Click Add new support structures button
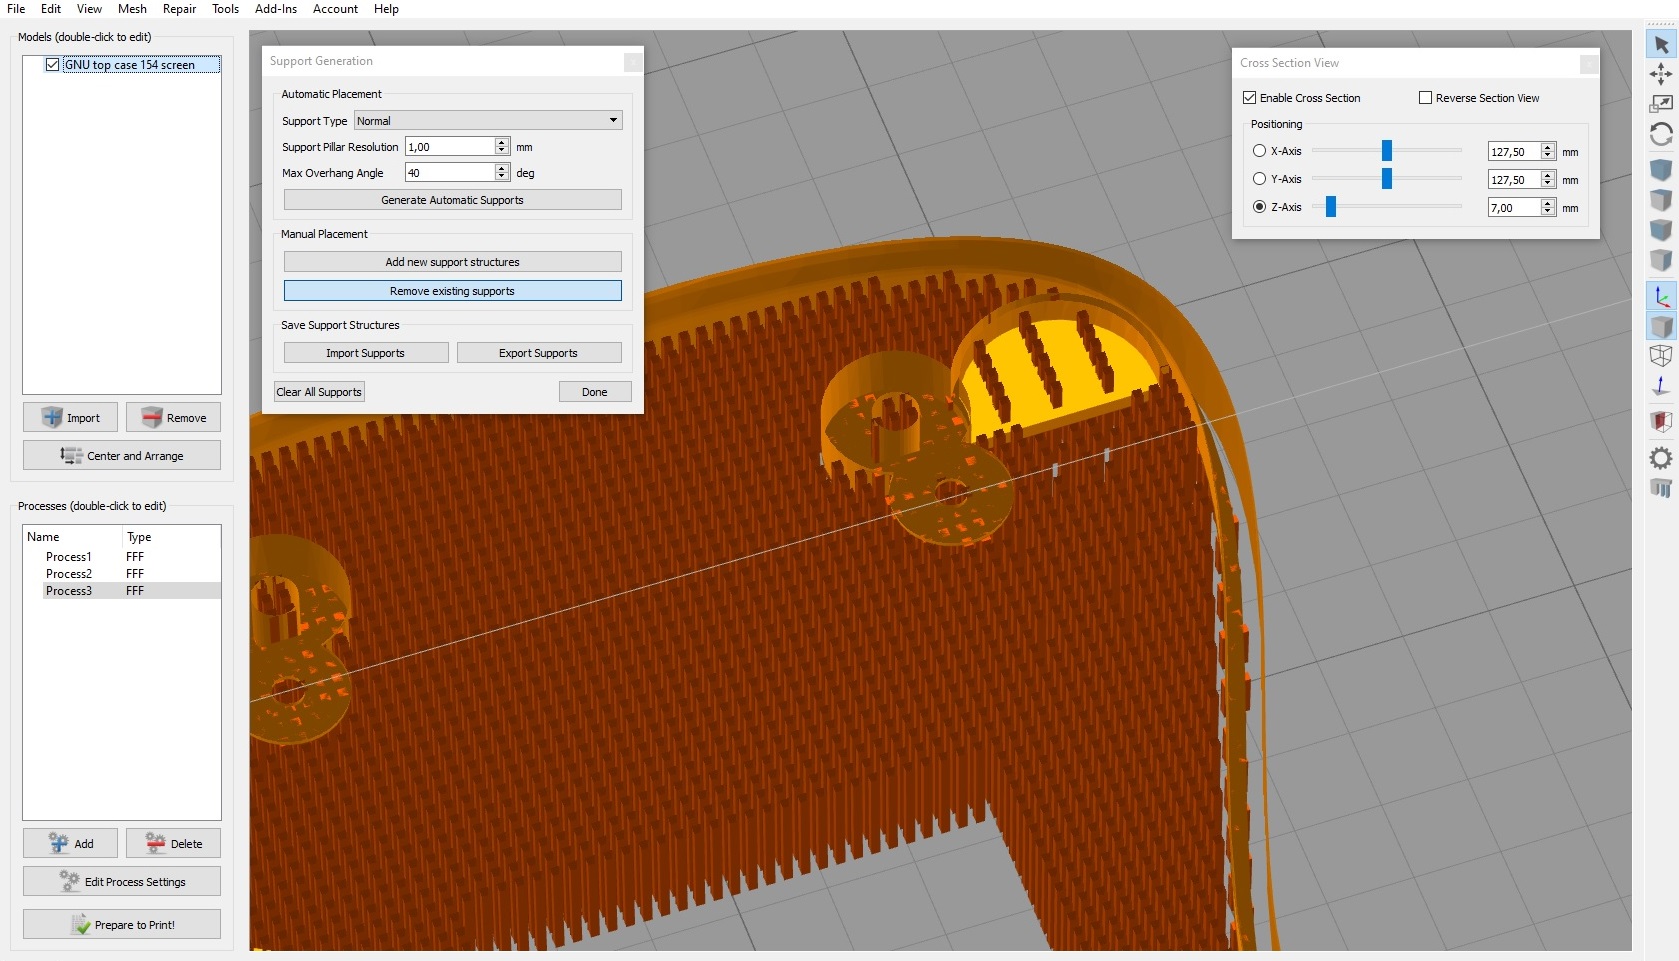Viewport: 1679px width, 961px height. point(452,262)
